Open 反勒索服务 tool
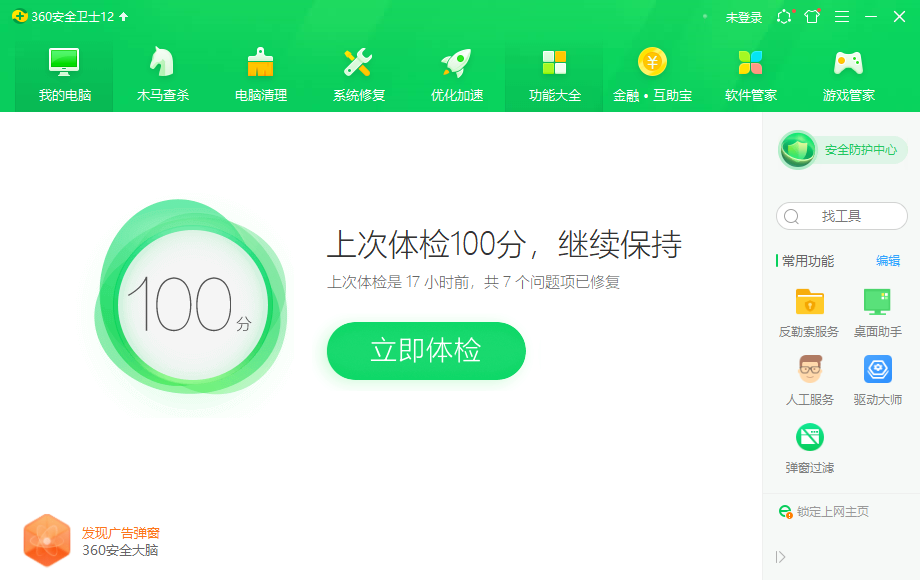 point(809,313)
